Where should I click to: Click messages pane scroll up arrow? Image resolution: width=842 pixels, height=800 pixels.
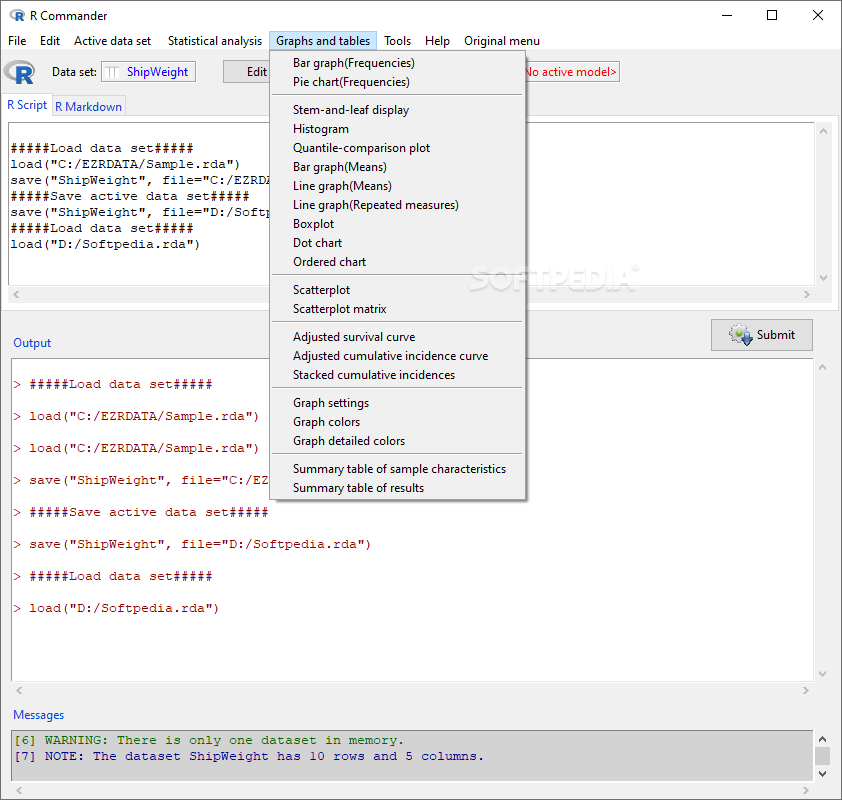(x=822, y=739)
